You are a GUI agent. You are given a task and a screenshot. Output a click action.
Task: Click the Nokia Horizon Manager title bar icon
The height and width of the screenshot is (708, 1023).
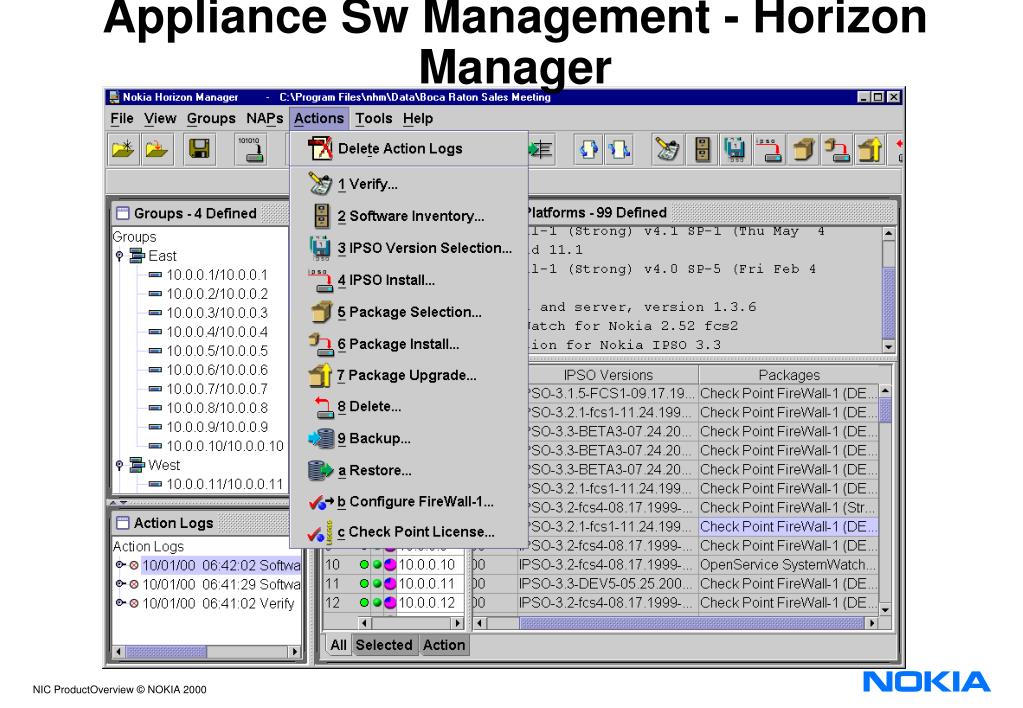pyautogui.click(x=114, y=97)
